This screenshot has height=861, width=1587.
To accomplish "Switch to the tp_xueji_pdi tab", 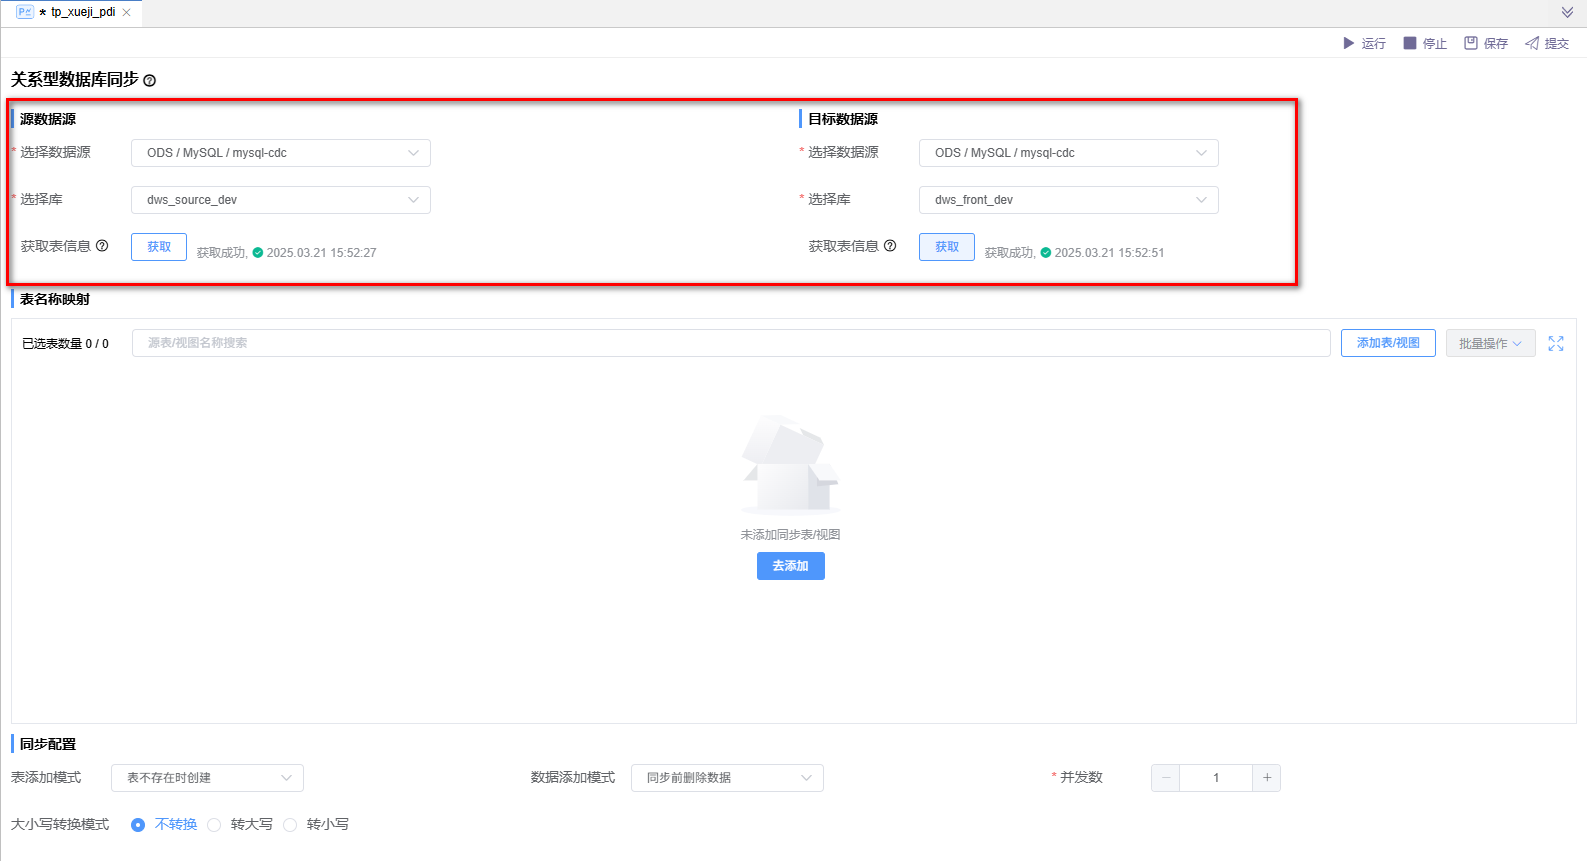I will pos(82,13).
